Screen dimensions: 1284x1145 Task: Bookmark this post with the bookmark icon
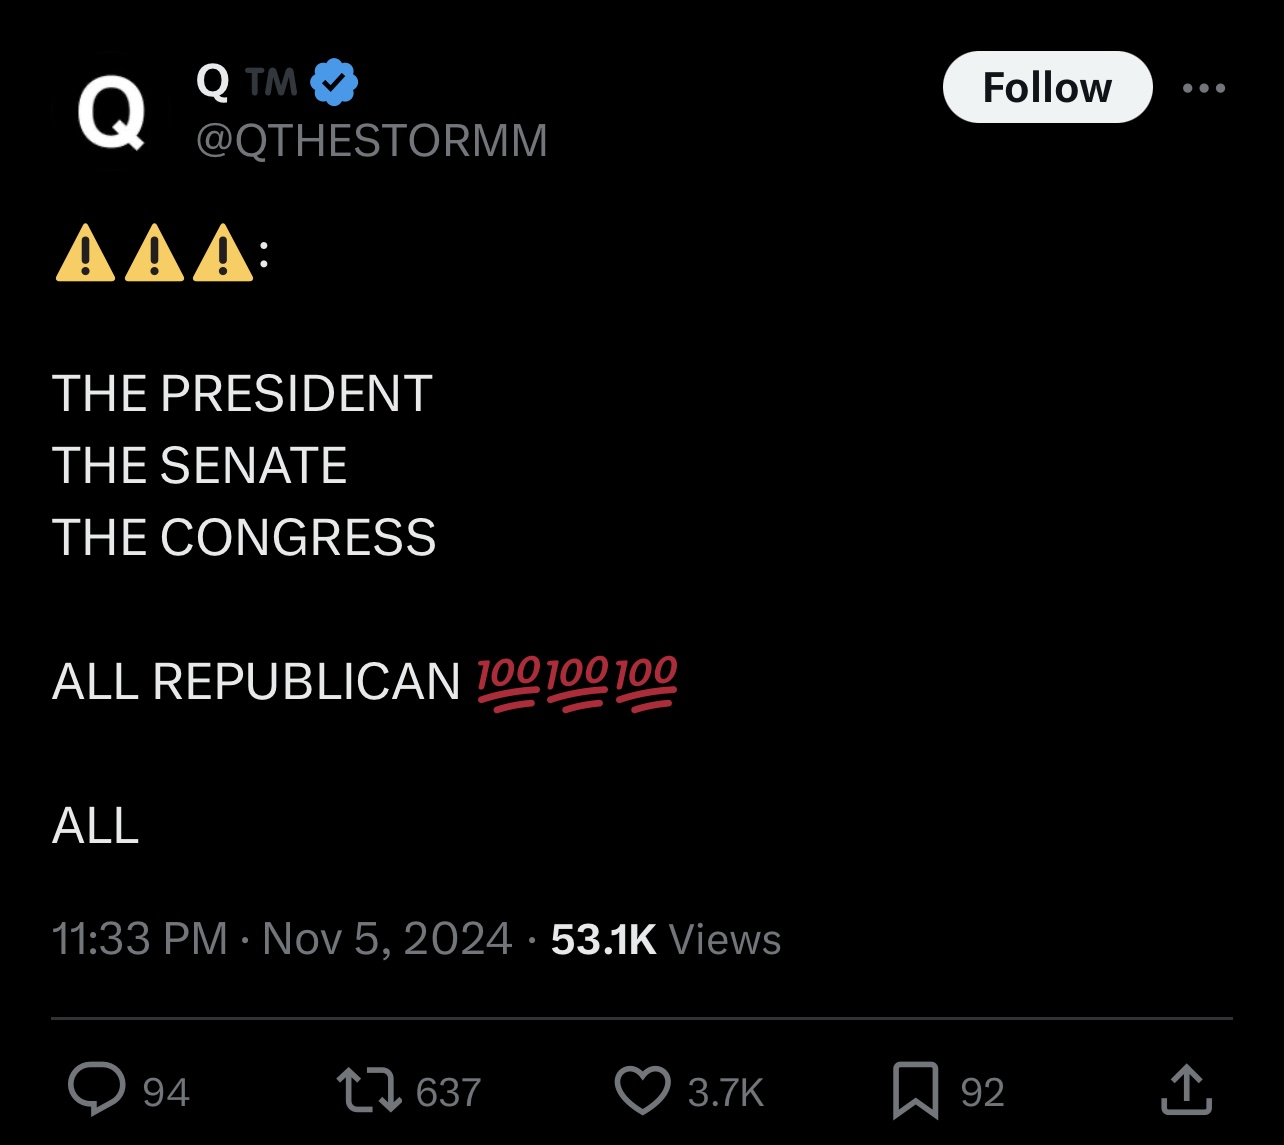coord(915,1091)
